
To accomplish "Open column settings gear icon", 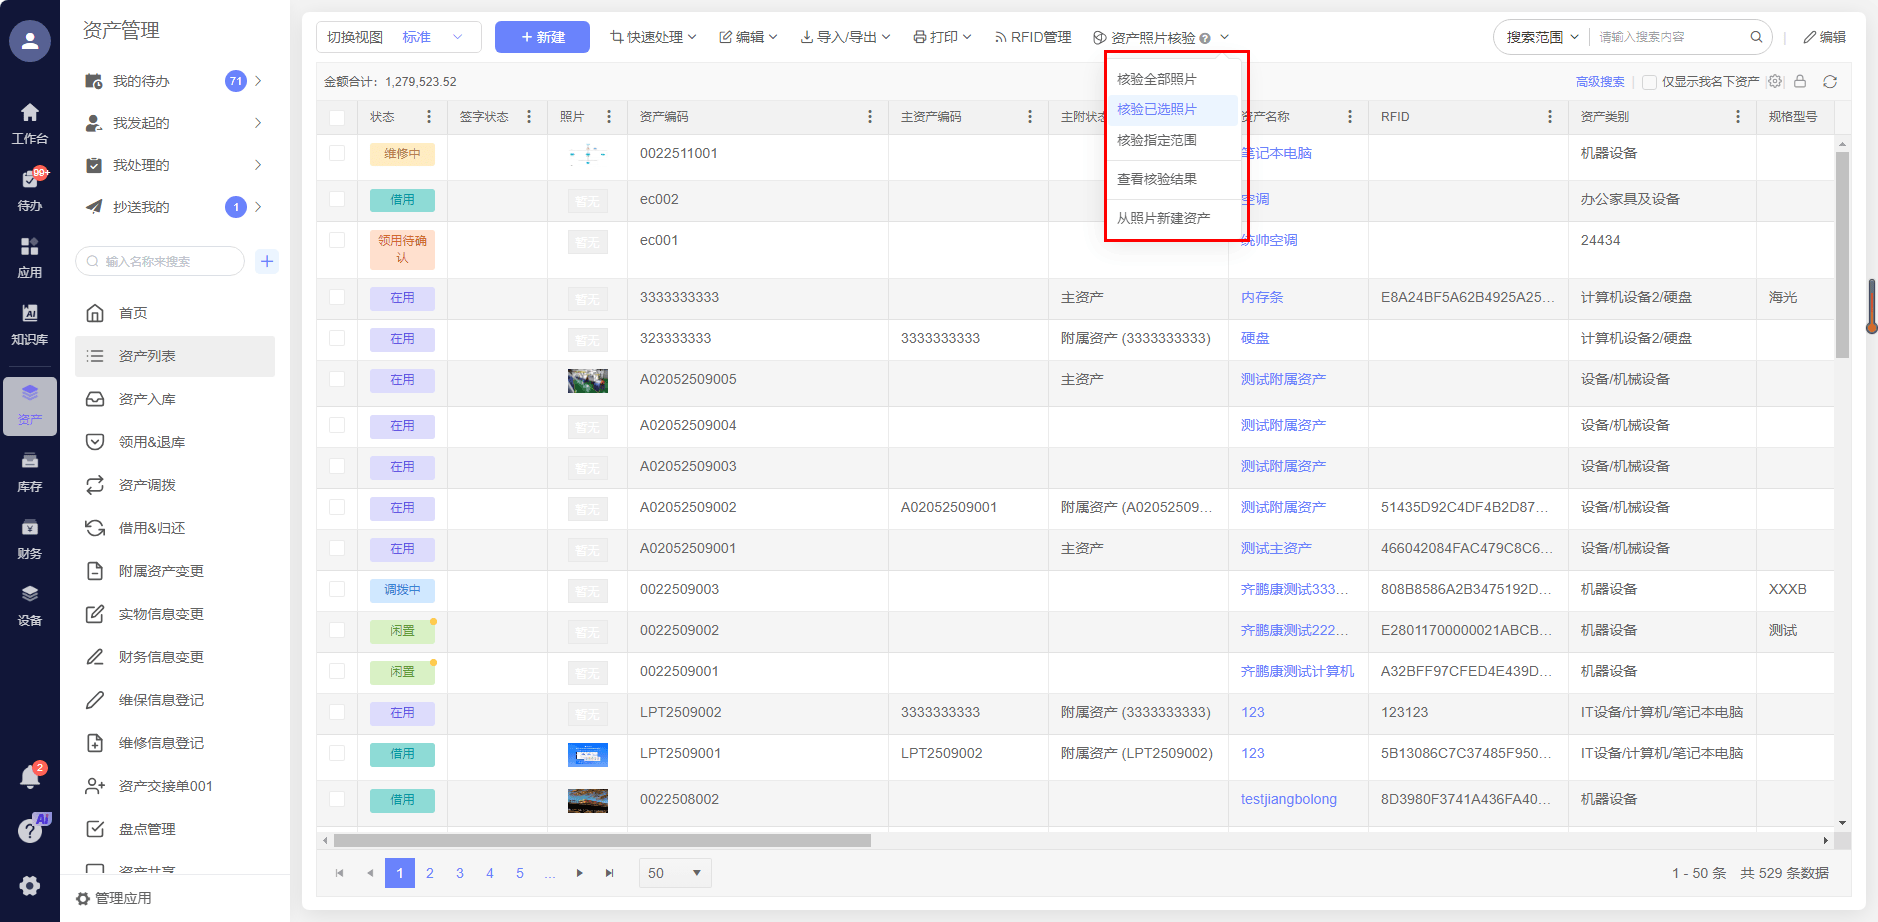I will (x=1775, y=82).
